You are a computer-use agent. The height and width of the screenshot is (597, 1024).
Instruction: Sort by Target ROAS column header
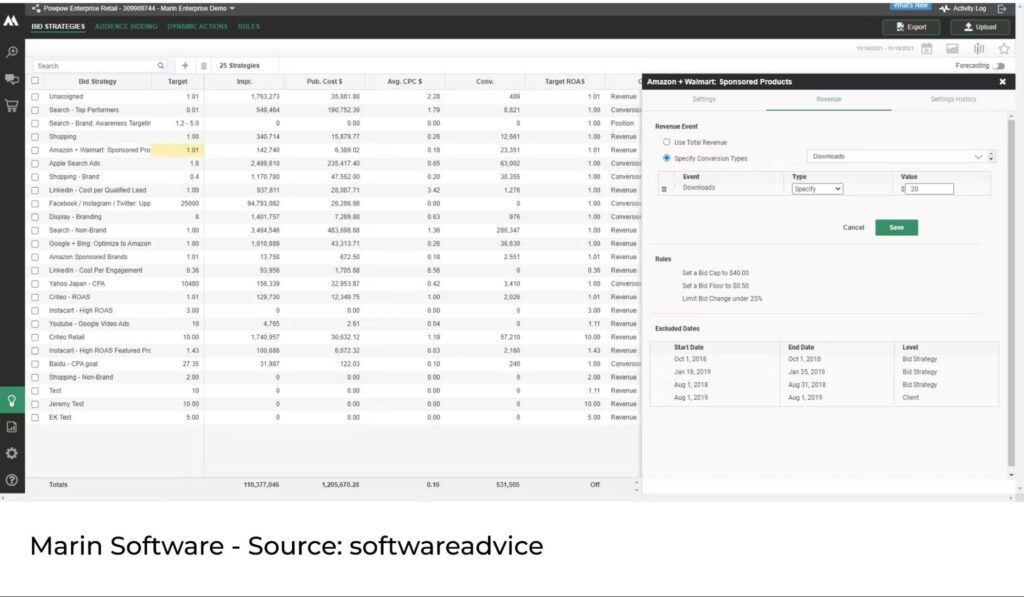pos(565,82)
